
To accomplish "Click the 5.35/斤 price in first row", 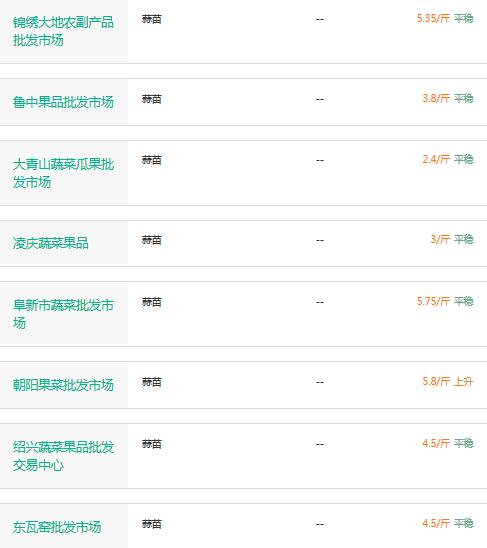I will (433, 18).
